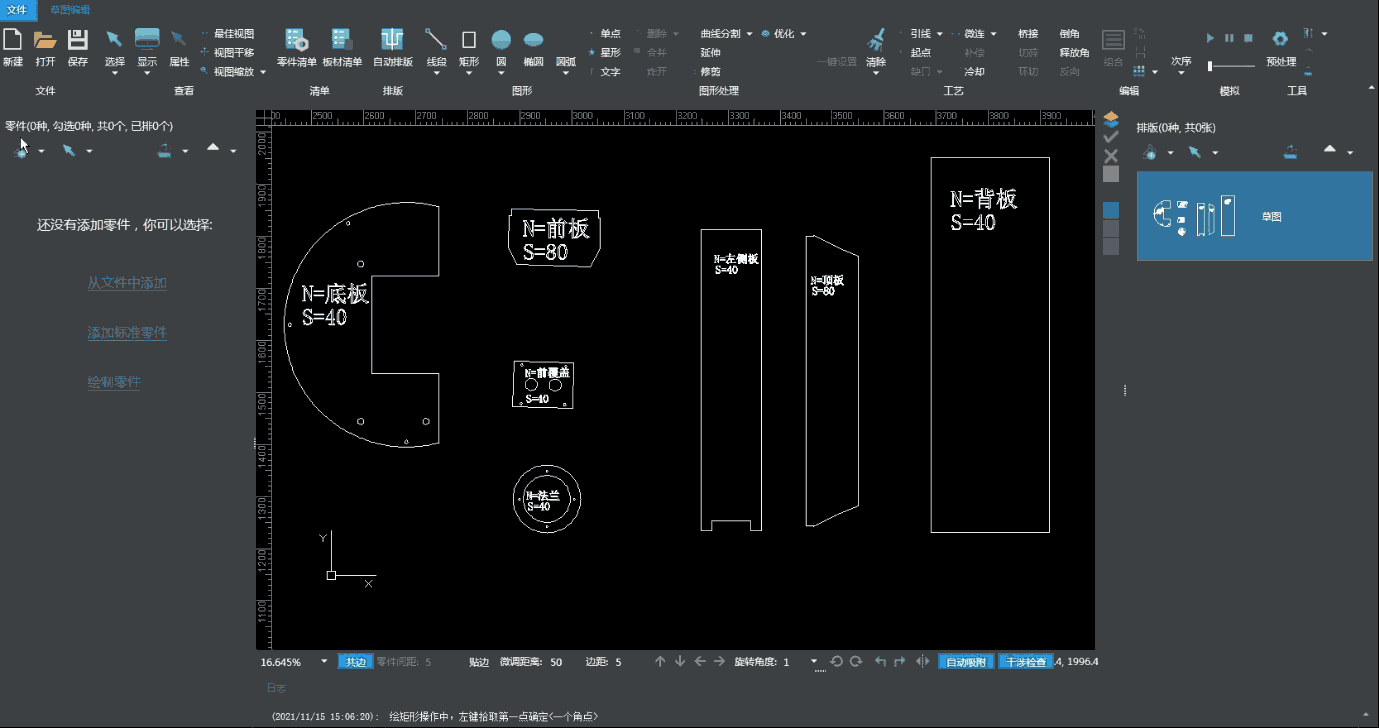Viewport: 1379px width, 728px height.
Task: Click the layers stack icon beside canvas
Action: pos(1111,119)
